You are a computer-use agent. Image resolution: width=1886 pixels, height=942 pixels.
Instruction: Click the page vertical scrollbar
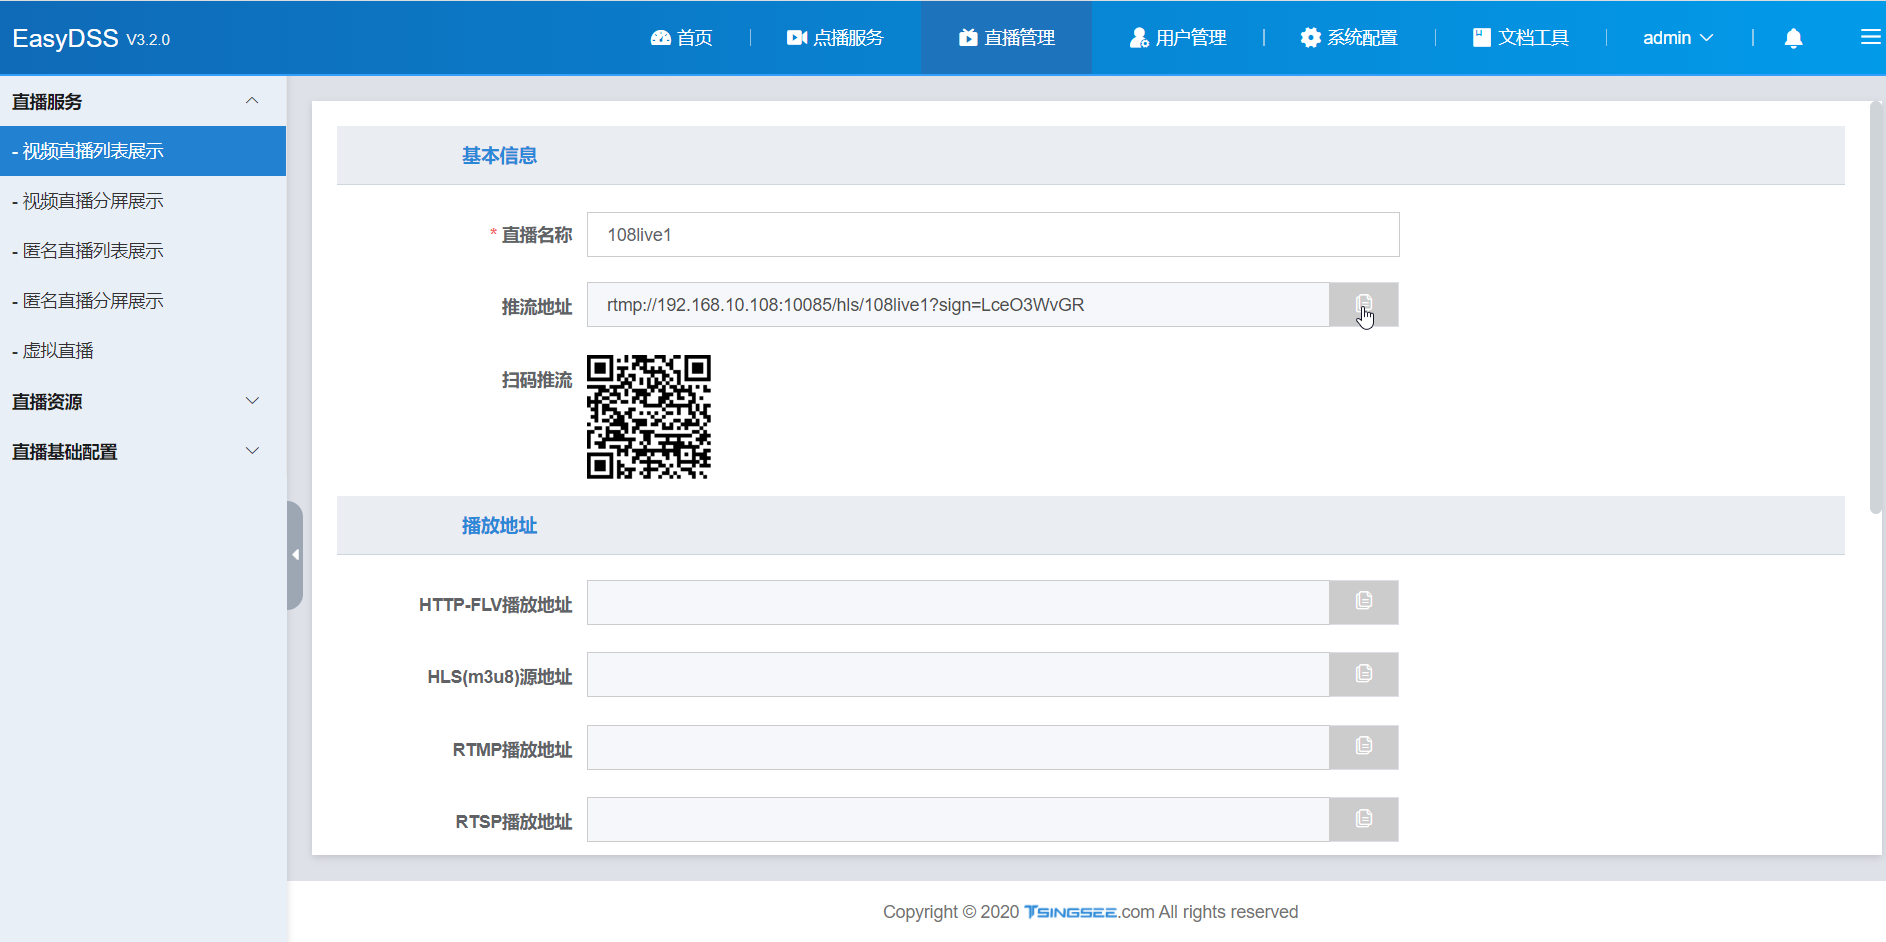1876,308
